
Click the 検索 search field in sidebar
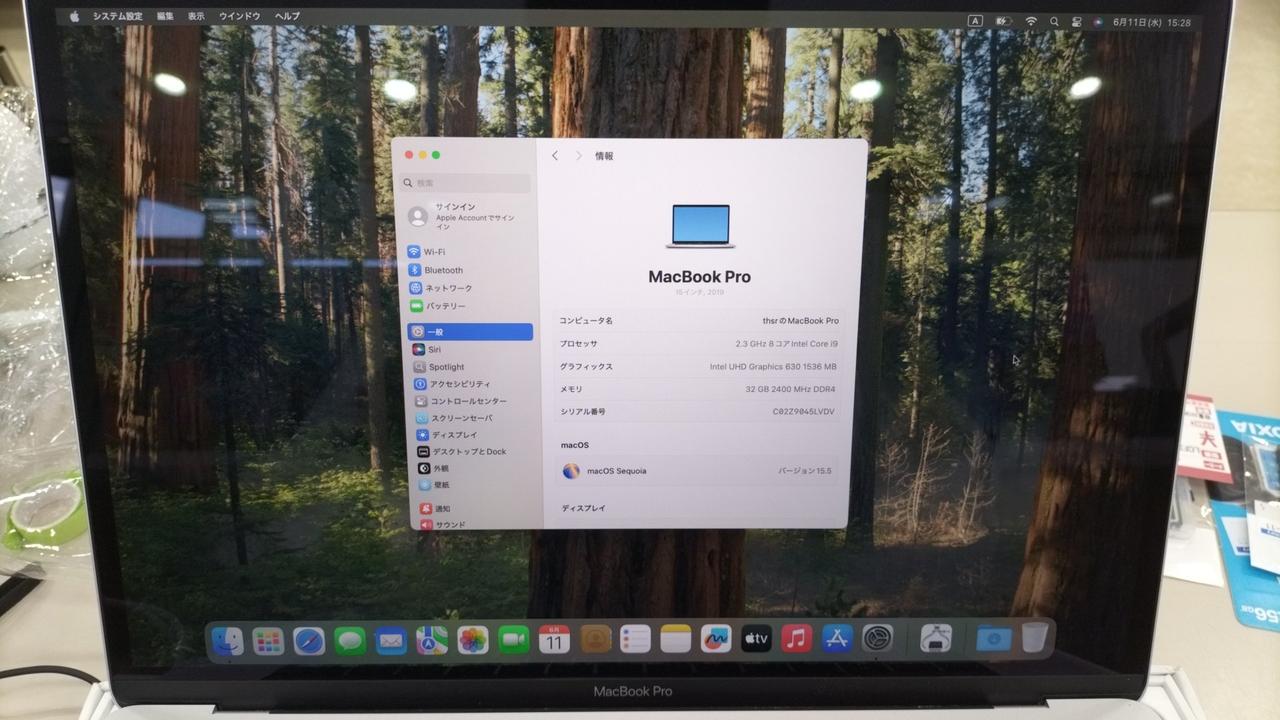[x=466, y=183]
